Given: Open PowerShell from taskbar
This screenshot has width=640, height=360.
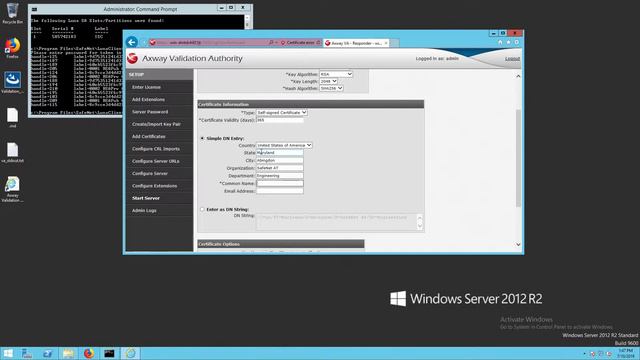Looking at the screenshot, I should coord(47,353).
